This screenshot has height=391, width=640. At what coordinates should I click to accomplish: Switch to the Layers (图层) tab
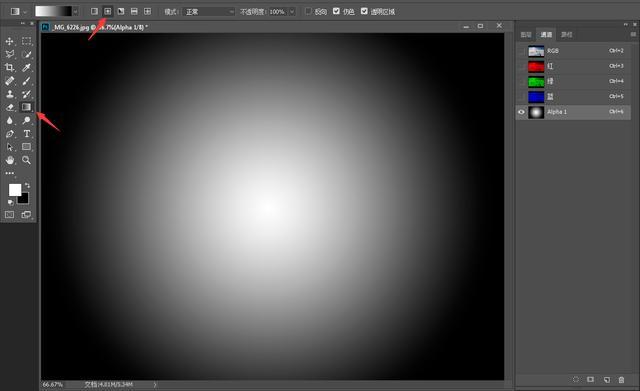[526, 35]
